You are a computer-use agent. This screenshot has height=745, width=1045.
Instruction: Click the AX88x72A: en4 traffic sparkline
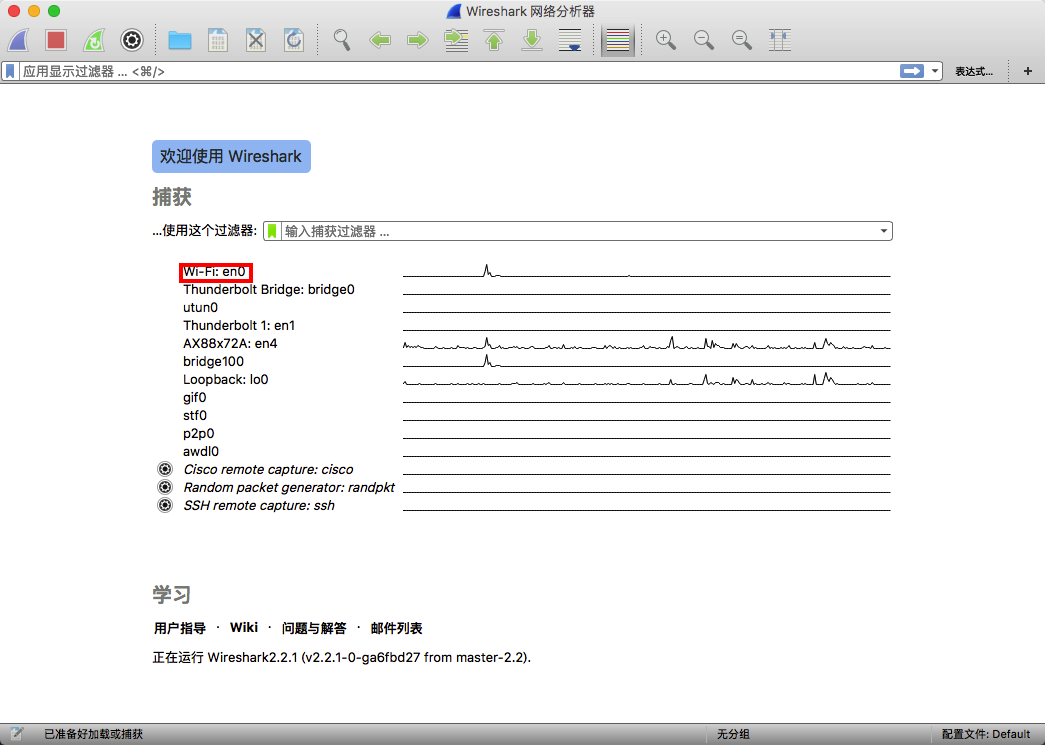point(646,343)
